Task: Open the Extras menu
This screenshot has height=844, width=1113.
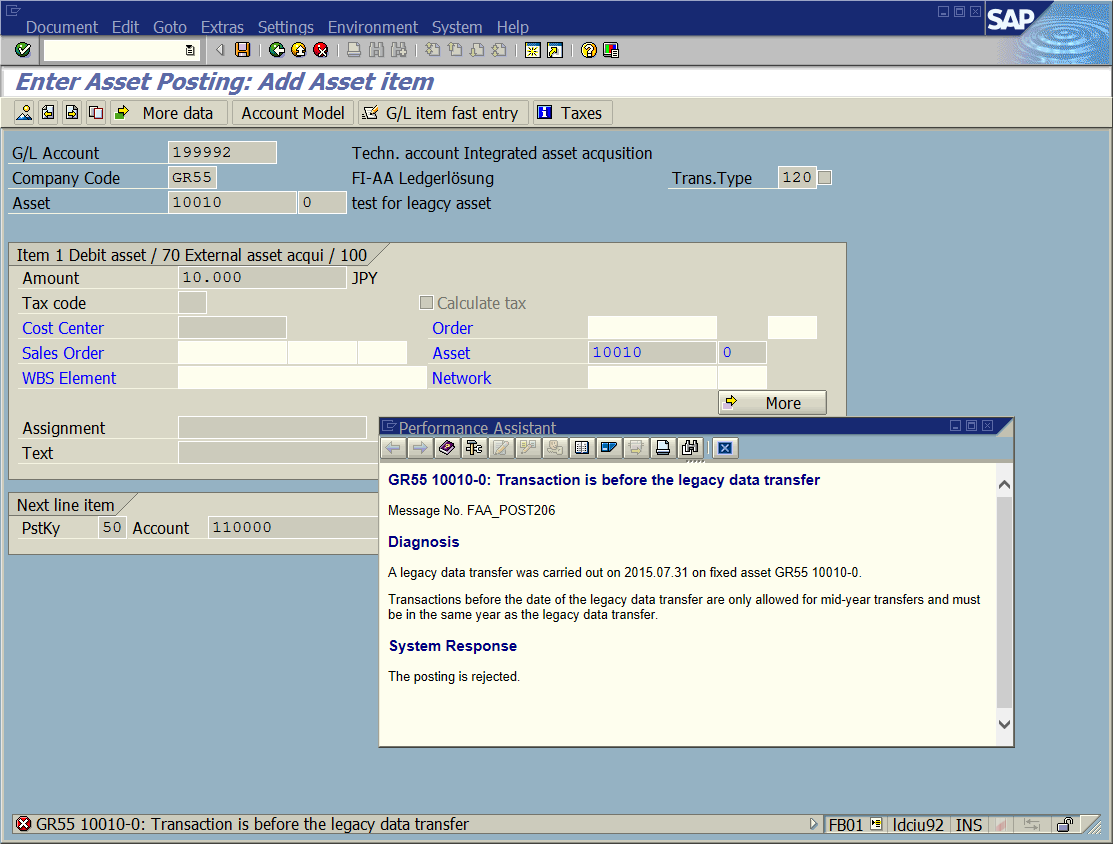Action: tap(222, 27)
